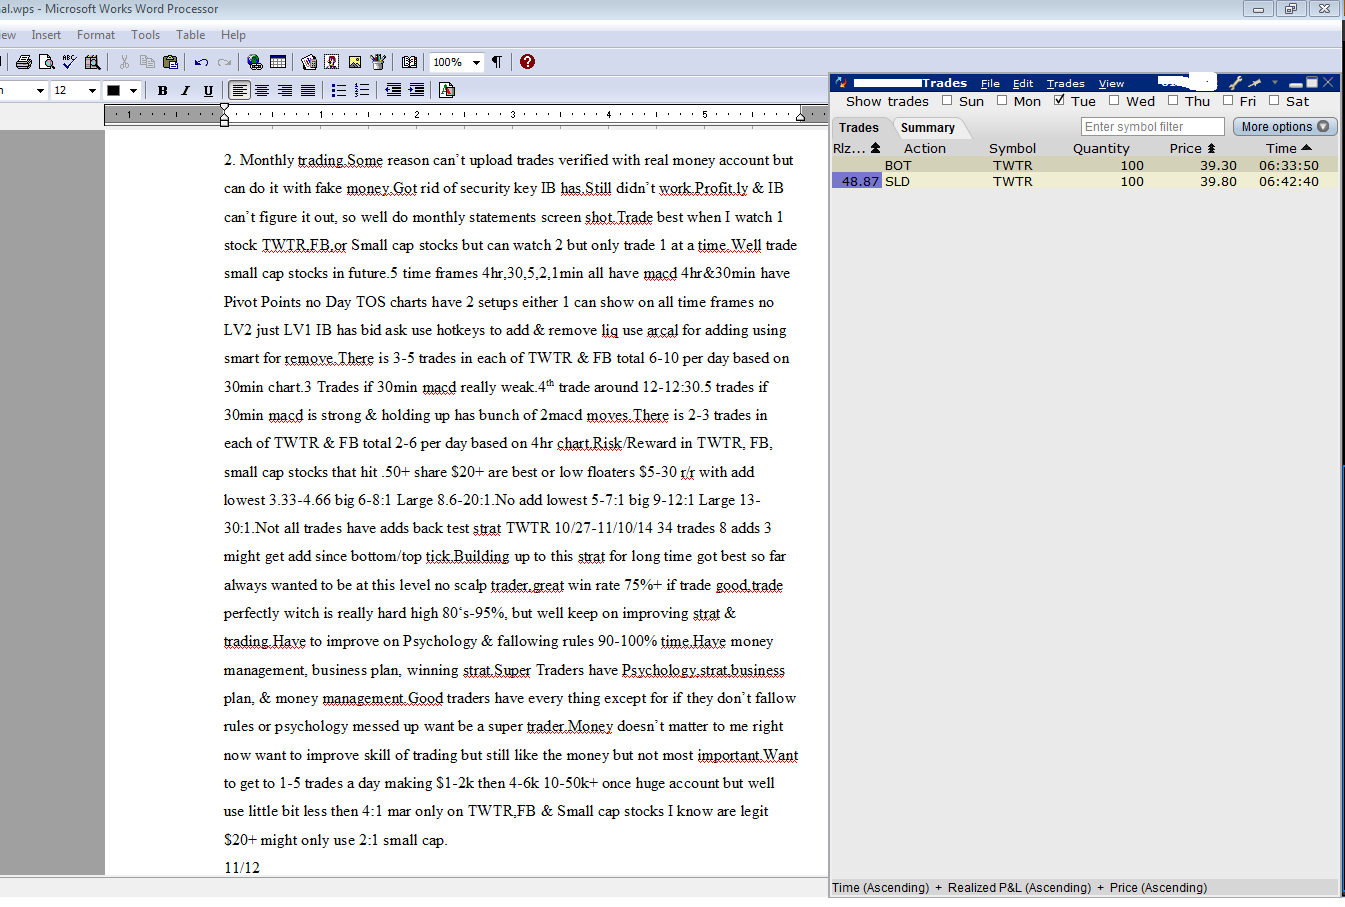The image size is (1345, 907).
Task: Open the small arrow menu in Trades title bar
Action: [1275, 83]
